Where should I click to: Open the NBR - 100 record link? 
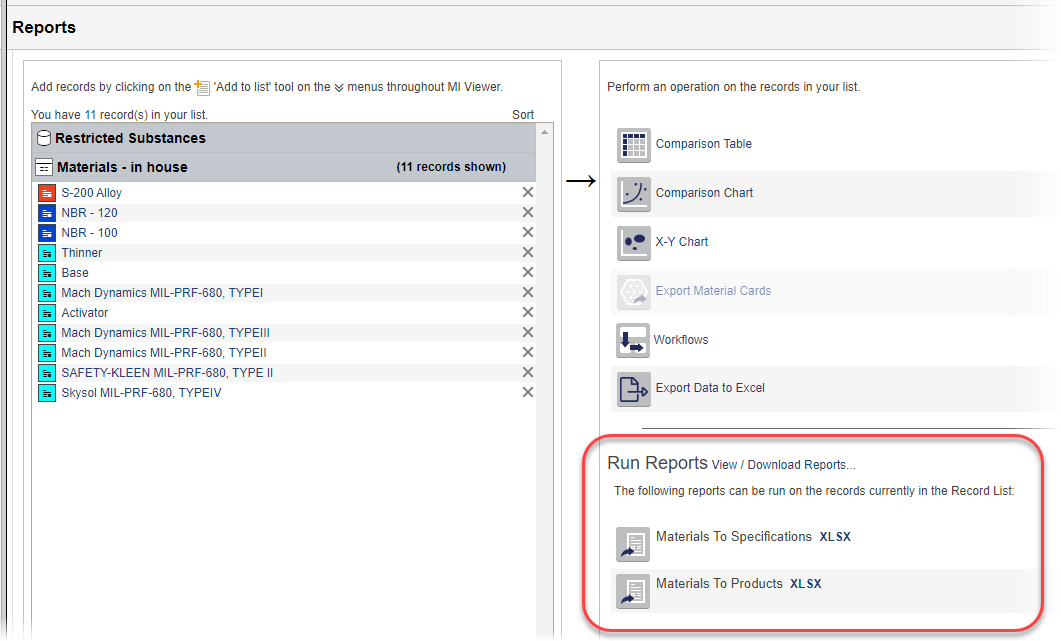[x=89, y=233]
